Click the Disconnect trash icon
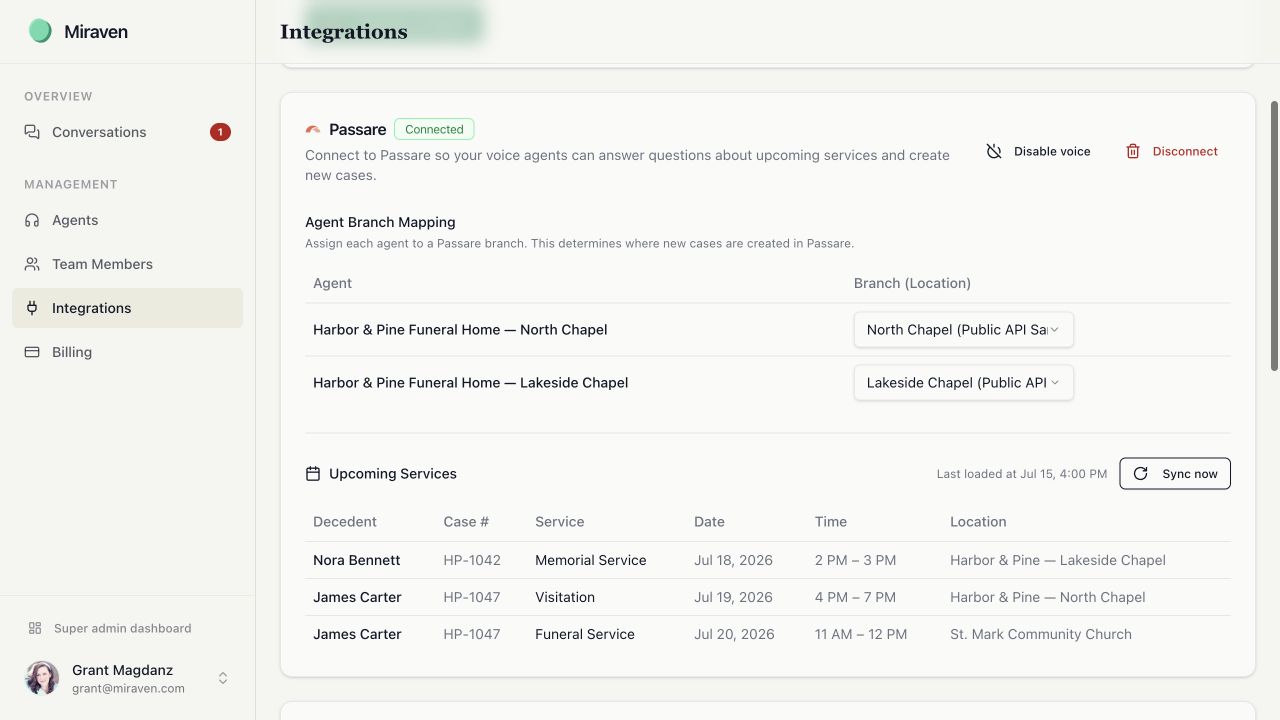Screen dimensions: 1280x720 tap(1133, 152)
